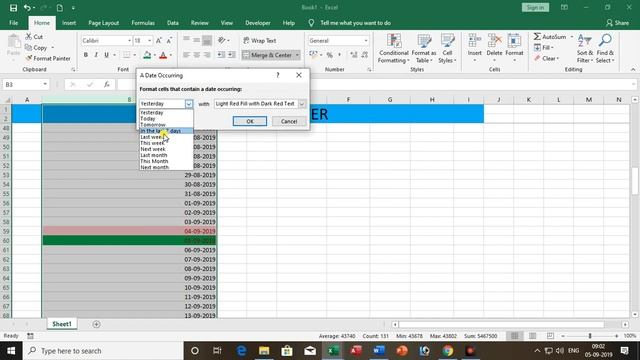Click Merge & Center button
The height and width of the screenshot is (360, 640).
pyautogui.click(x=268, y=55)
